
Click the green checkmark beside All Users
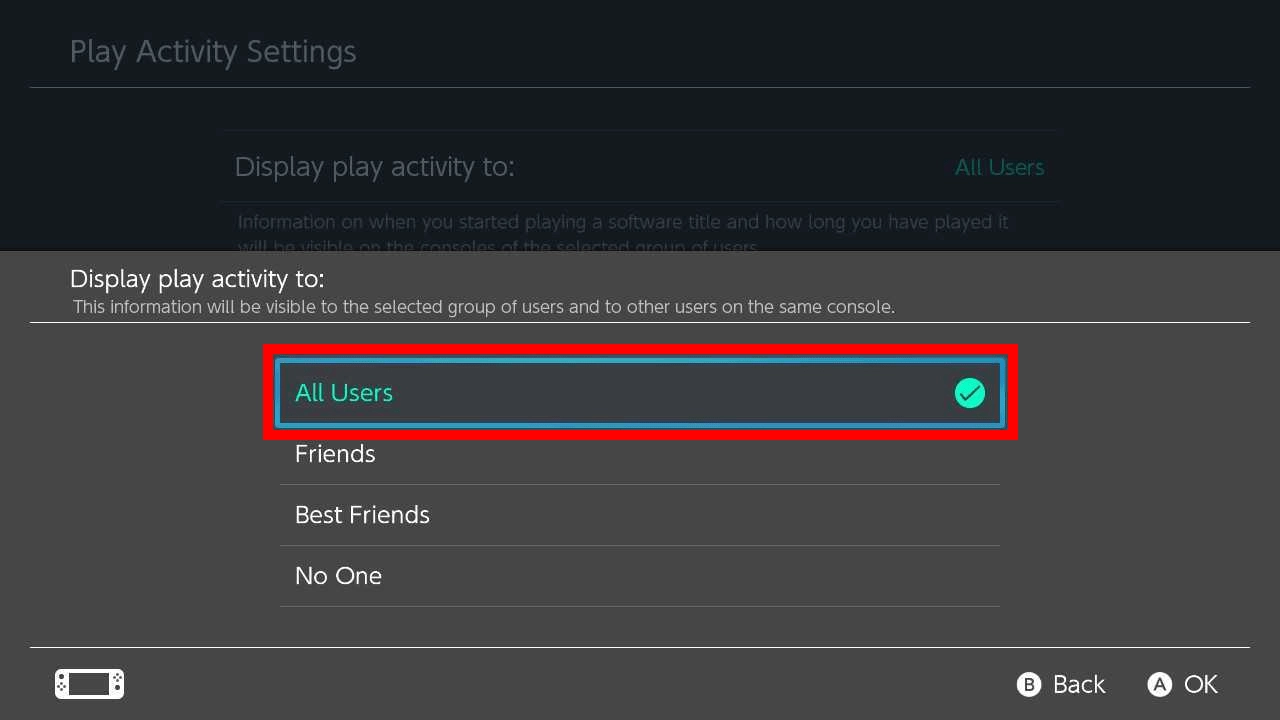click(969, 393)
